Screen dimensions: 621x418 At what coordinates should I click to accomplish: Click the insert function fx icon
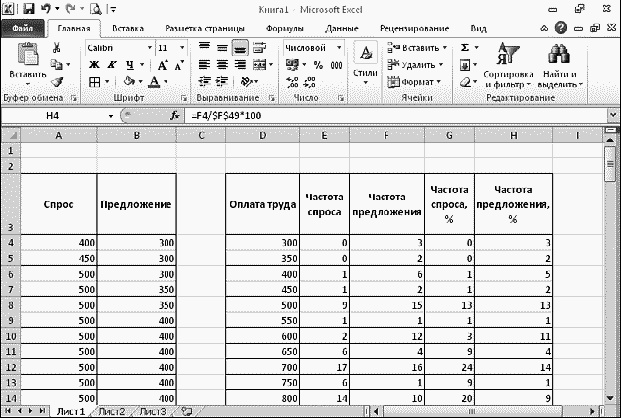176,116
